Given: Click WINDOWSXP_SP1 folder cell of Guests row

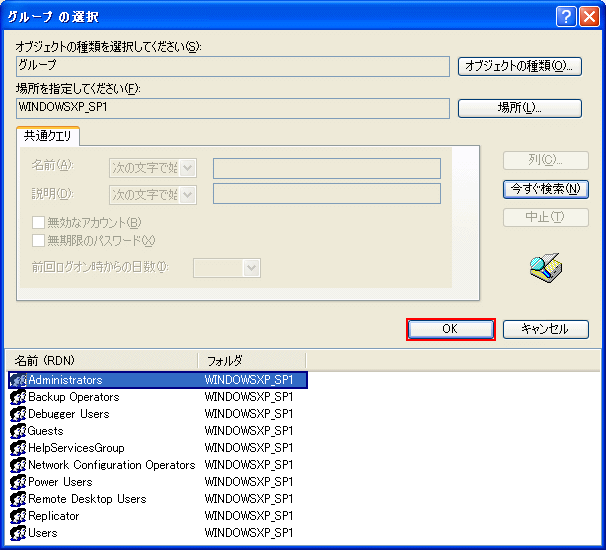Looking at the screenshot, I should coord(249,431).
